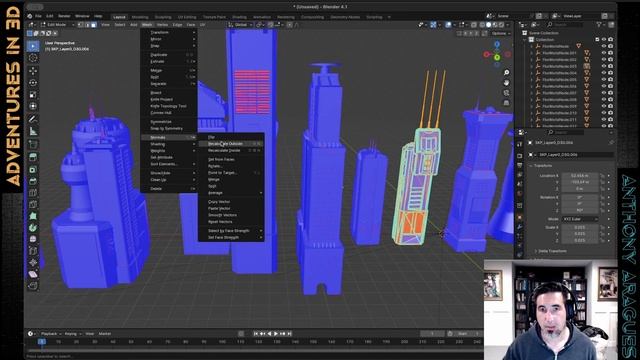Image resolution: width=640 pixels, height=360 pixels.
Task: Select the Smooth tool
Action: [33, 239]
